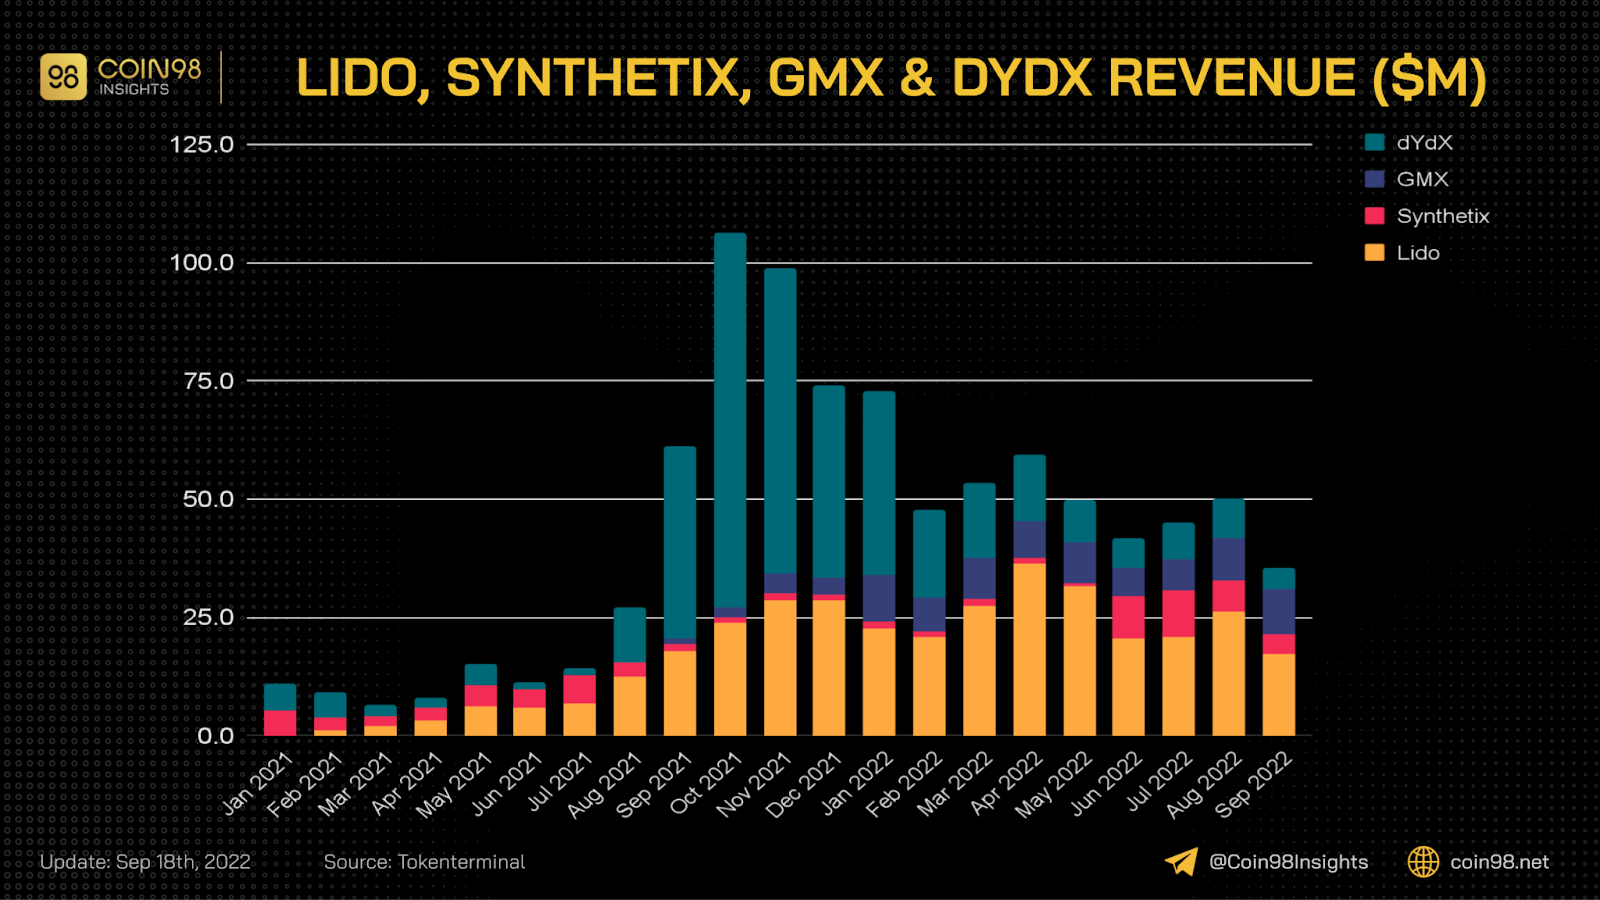Click the Telegram paper plane icon

coord(1181,862)
